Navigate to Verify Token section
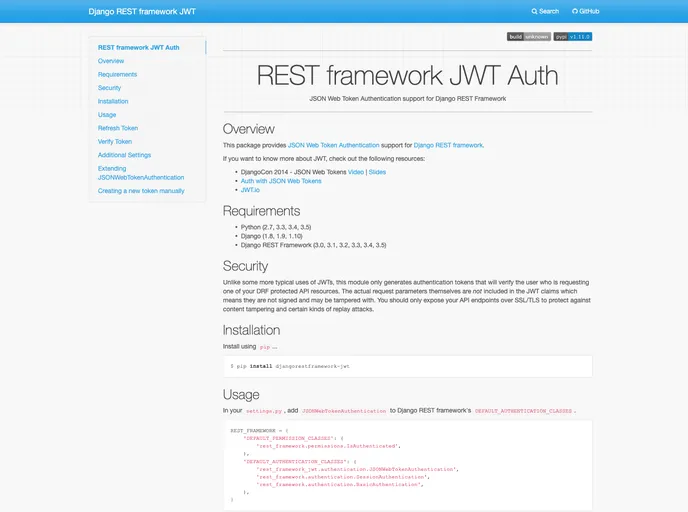Screen dimensions: 688x512 [115, 142]
